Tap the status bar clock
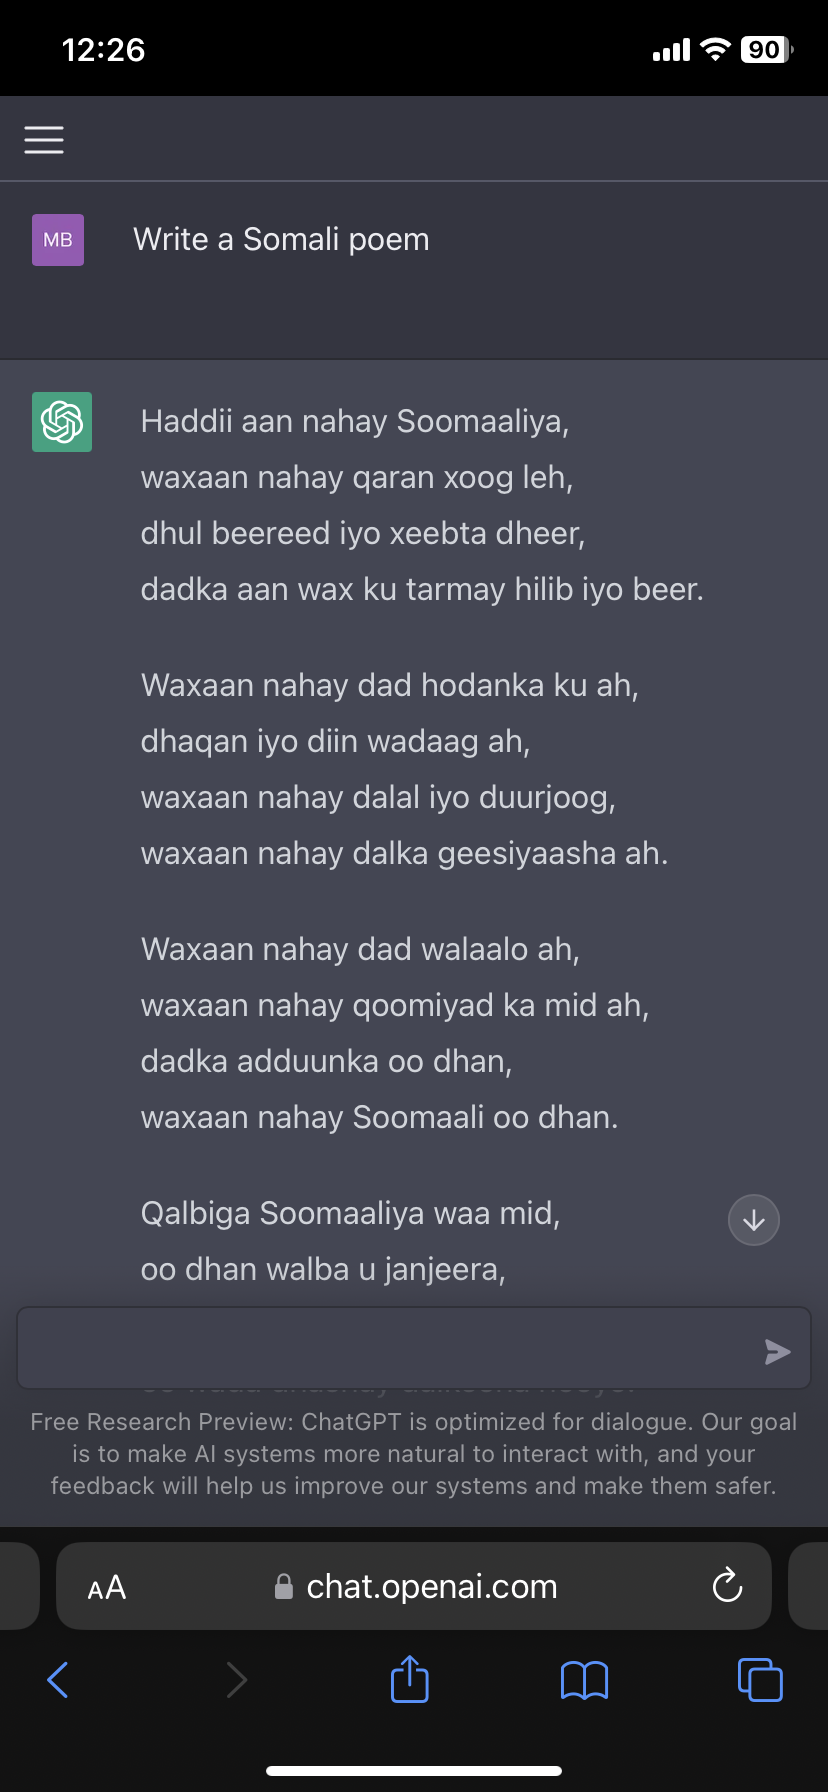 coord(103,50)
